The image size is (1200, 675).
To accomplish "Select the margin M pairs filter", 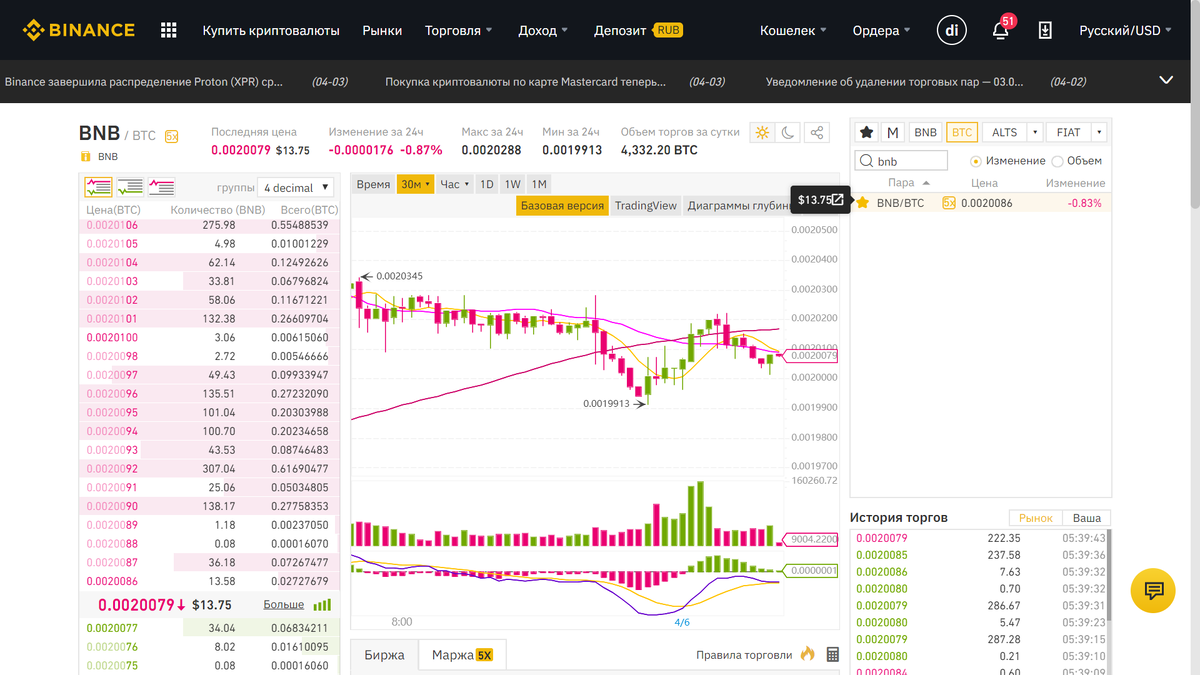I will 893,132.
